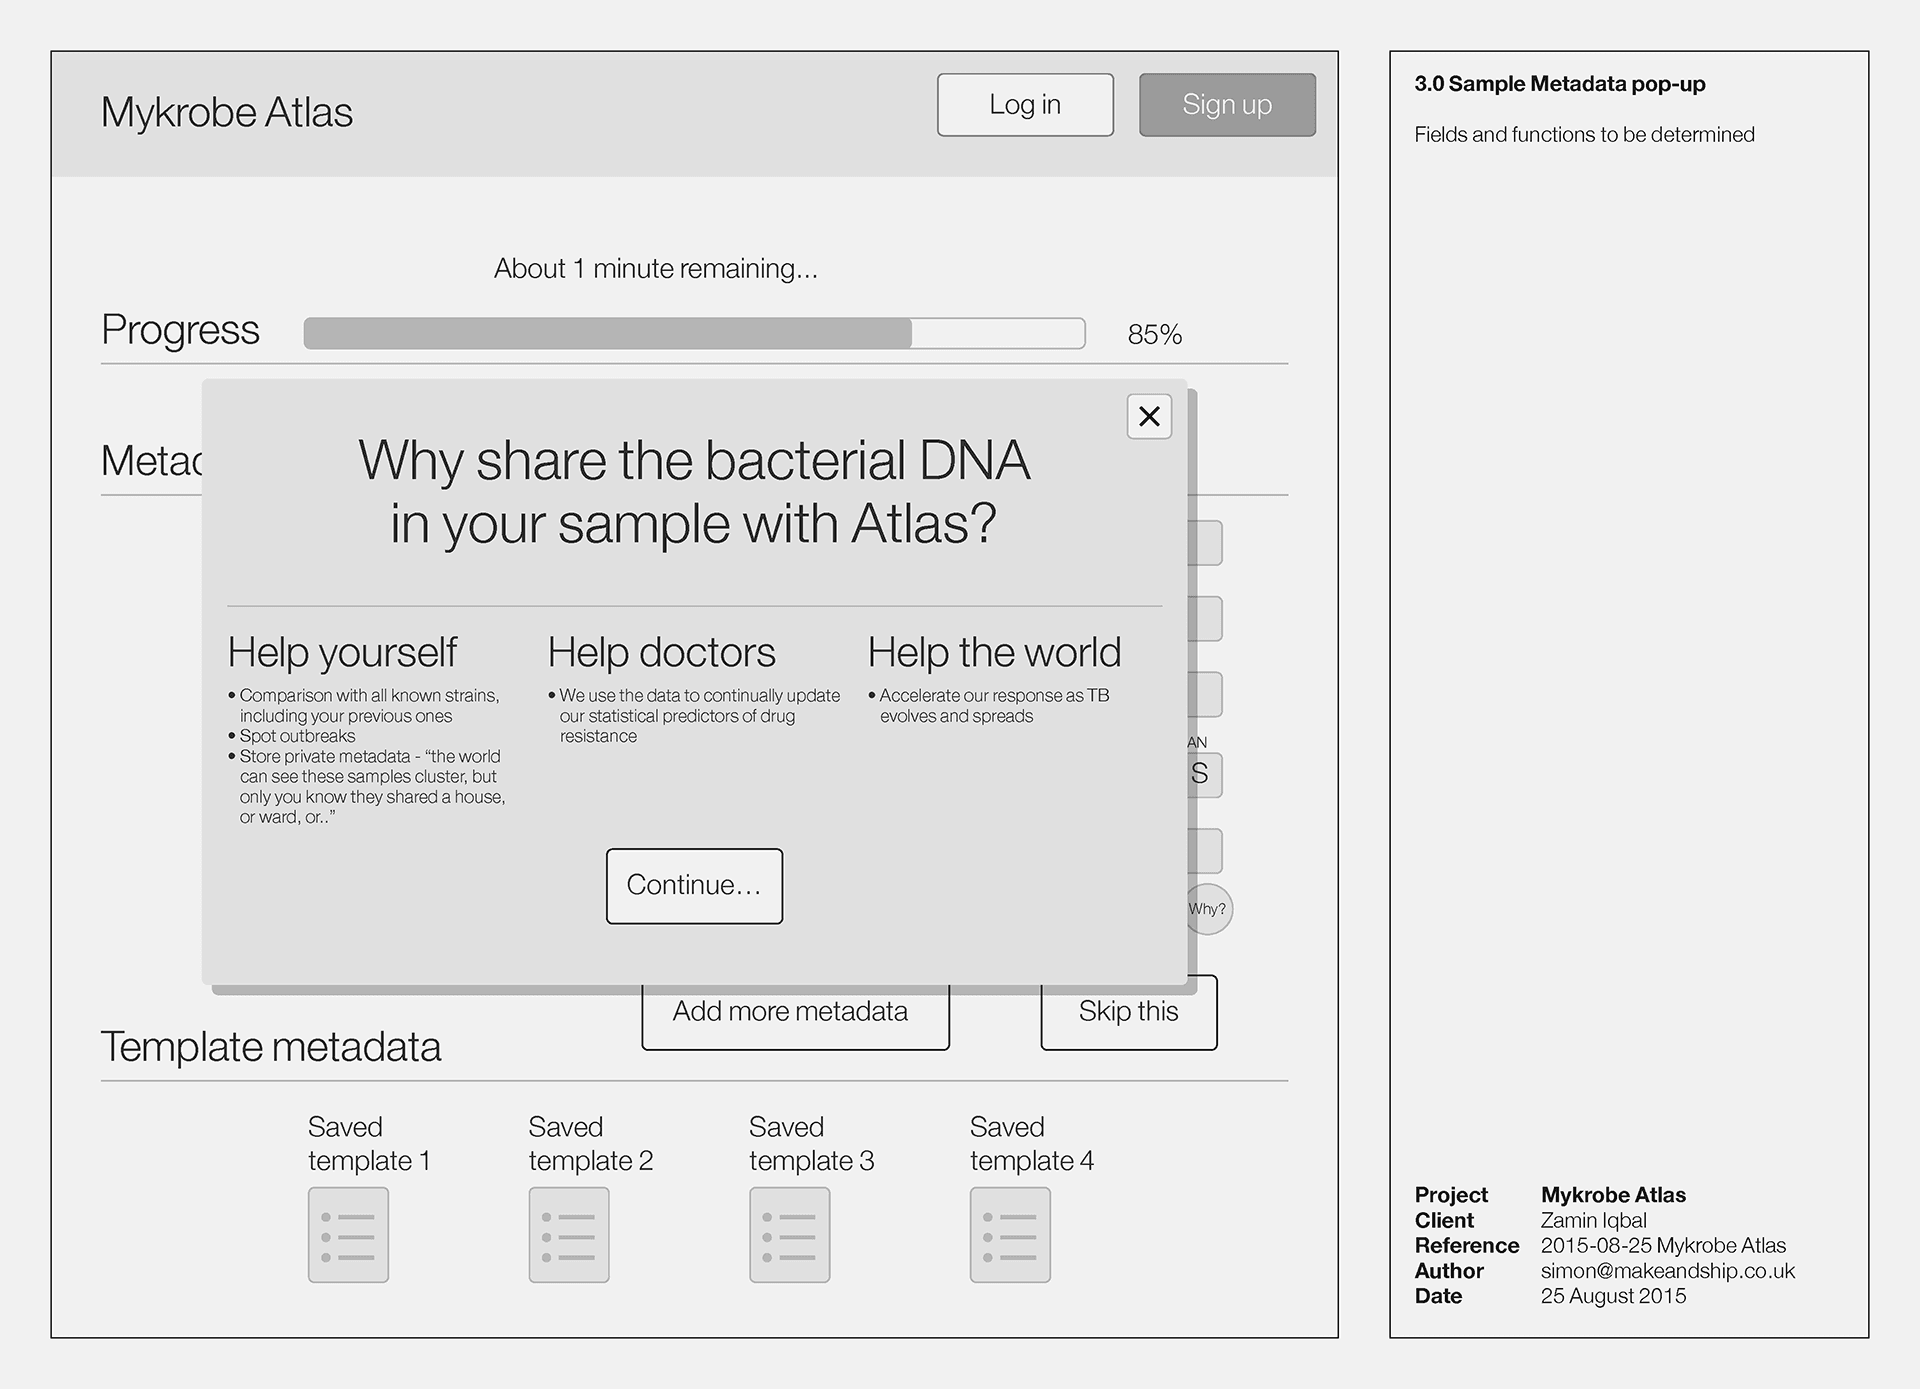Viewport: 1920px width, 1389px height.
Task: Click the Help yourself heading
Action: pos(342,653)
